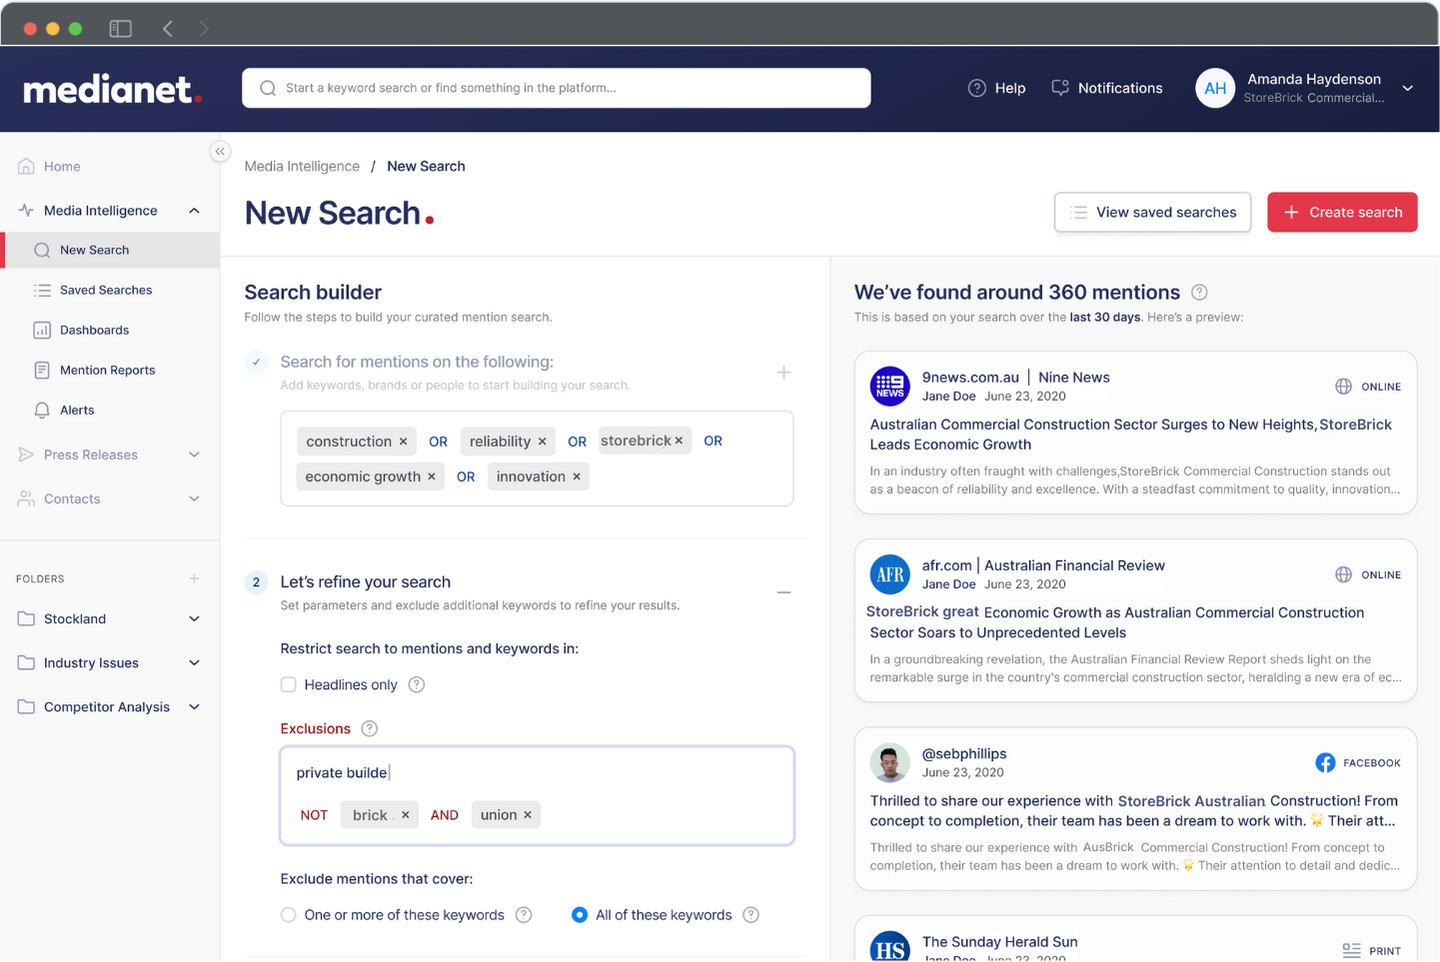Open Saved Searches in sidebar
1440x962 pixels.
point(105,290)
